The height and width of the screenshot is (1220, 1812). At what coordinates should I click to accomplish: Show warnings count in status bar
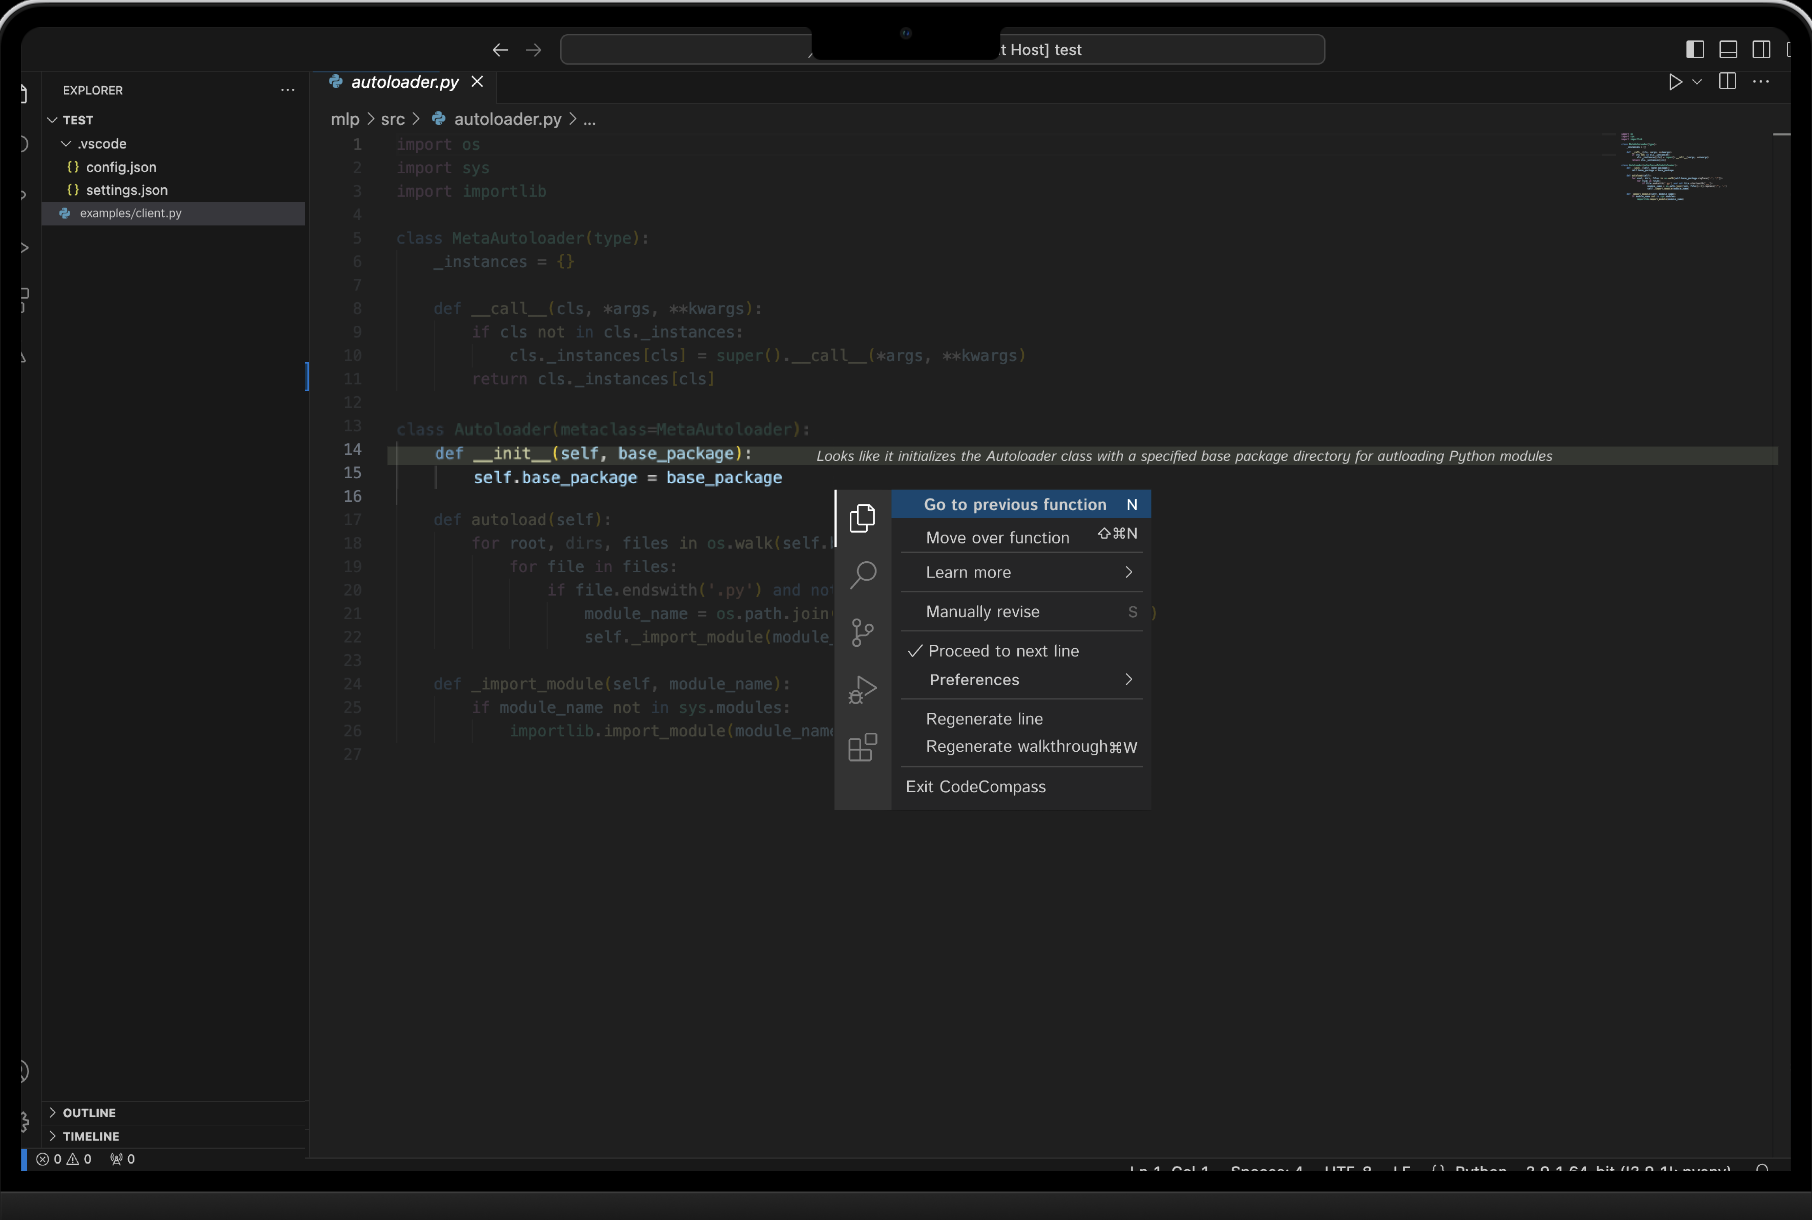[79, 1159]
